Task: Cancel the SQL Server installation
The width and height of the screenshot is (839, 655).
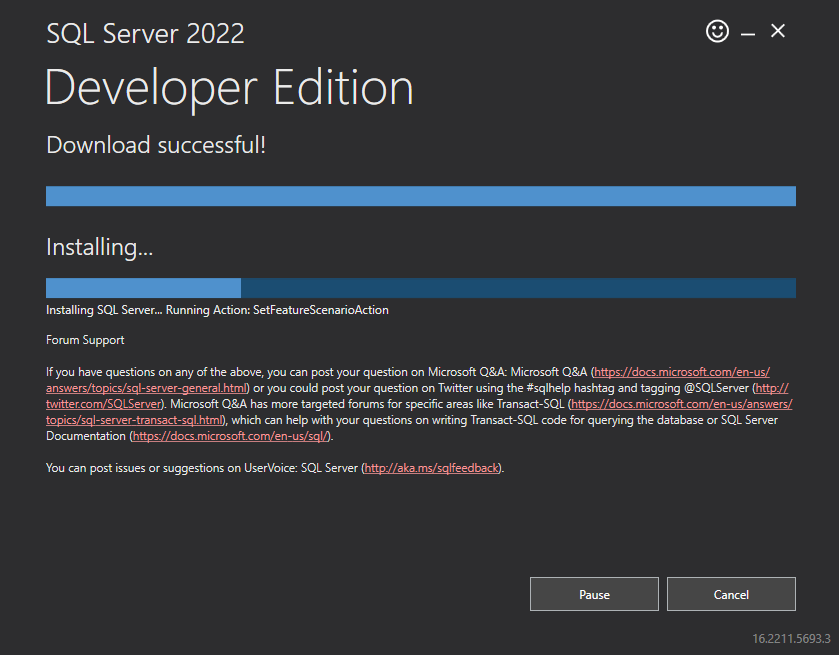Action: 731,594
